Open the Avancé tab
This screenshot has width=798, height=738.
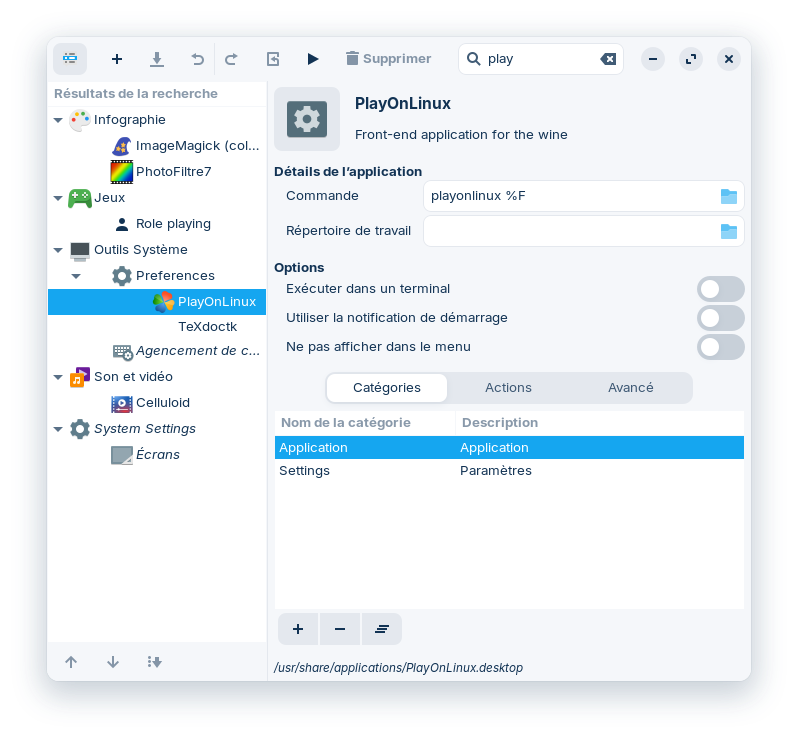pos(631,388)
